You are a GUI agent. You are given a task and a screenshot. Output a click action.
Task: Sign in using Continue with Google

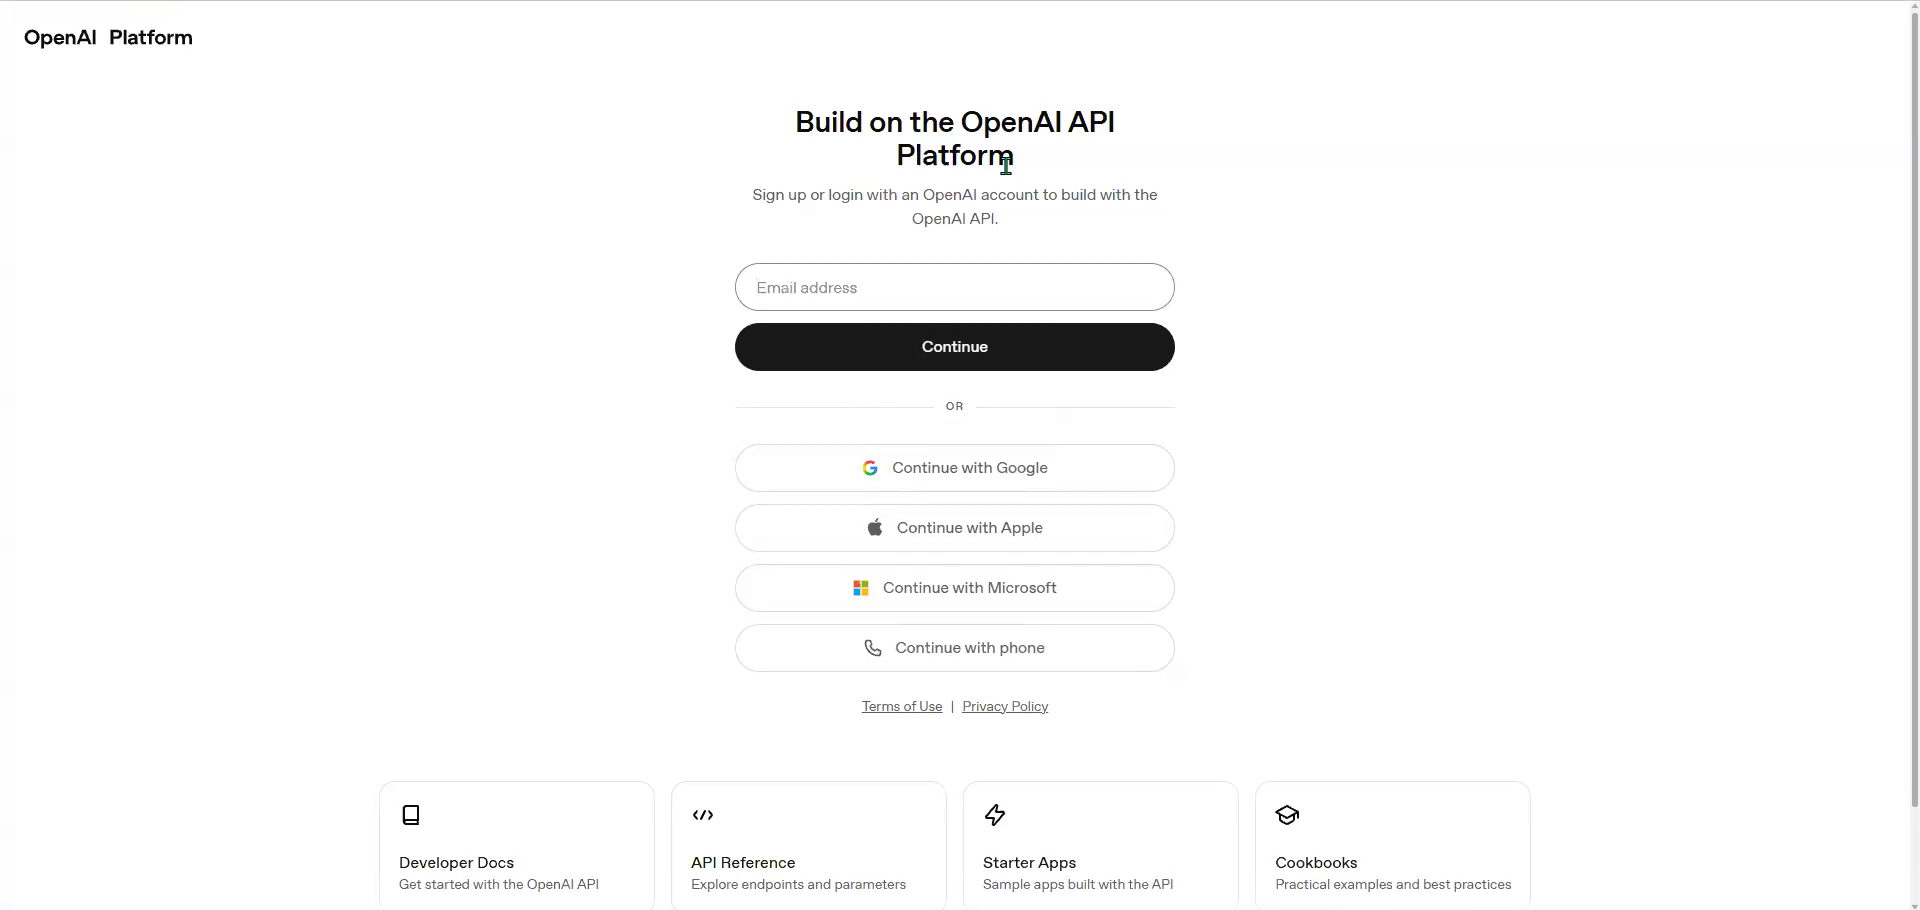click(x=955, y=468)
